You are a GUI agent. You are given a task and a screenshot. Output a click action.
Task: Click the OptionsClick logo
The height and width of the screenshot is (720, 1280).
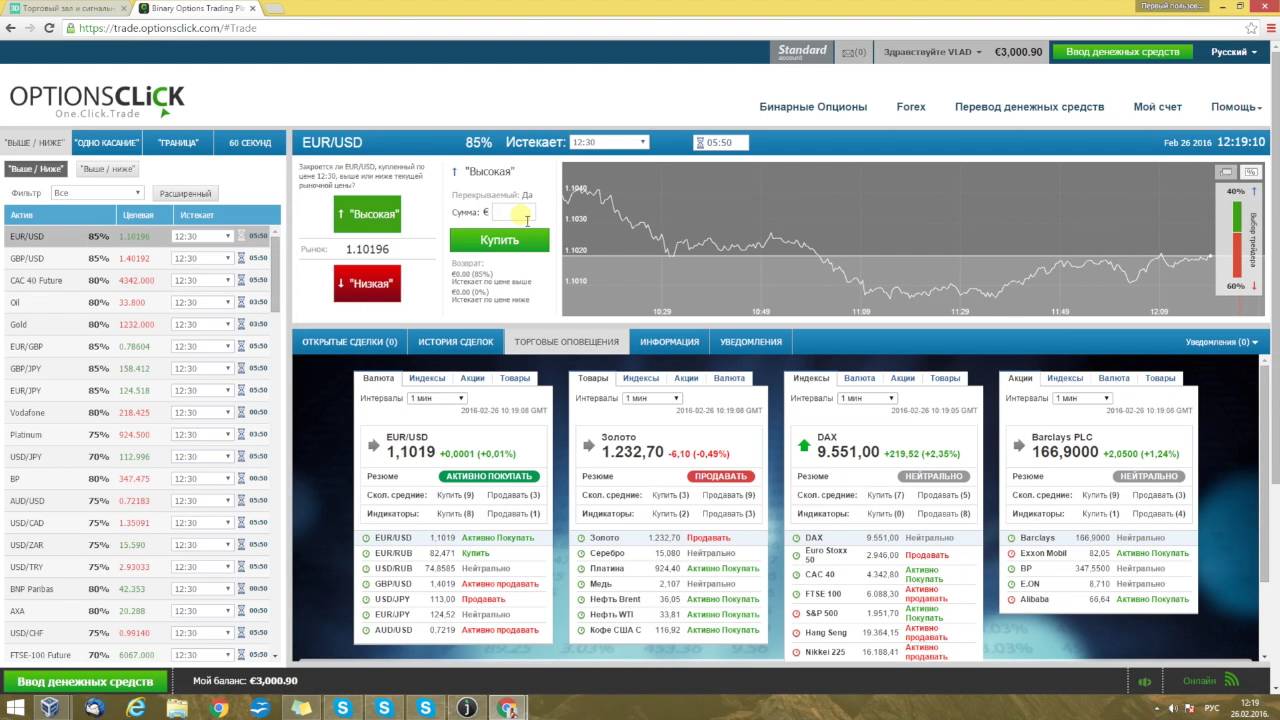pyautogui.click(x=97, y=101)
